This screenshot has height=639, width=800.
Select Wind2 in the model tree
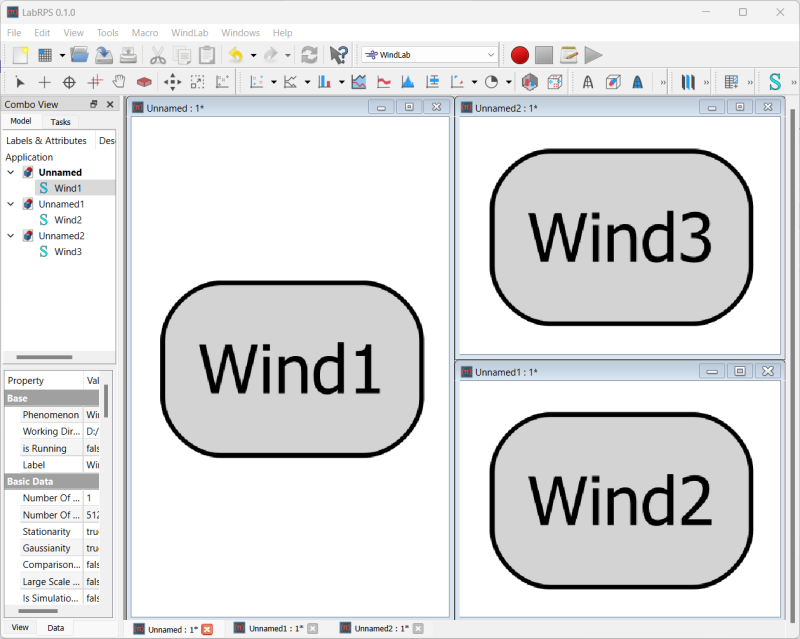coord(68,220)
